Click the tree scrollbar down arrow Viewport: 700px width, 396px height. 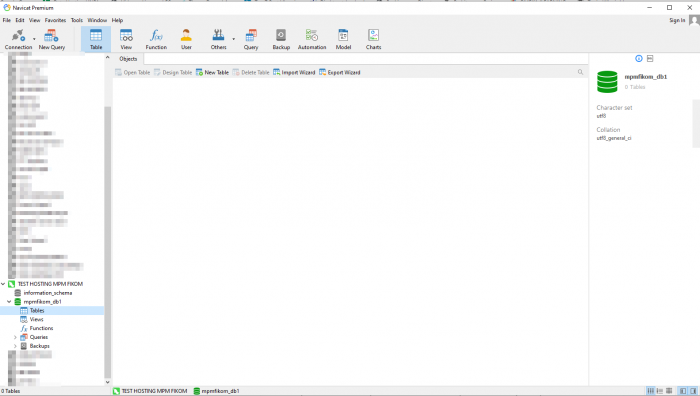coord(107,382)
